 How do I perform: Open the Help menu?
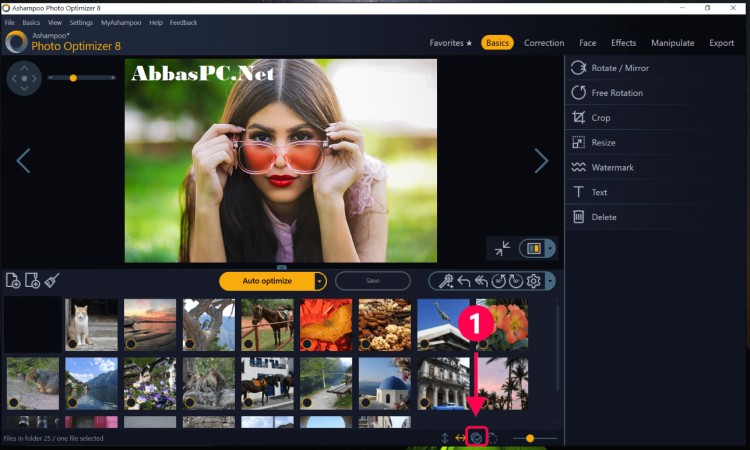click(x=156, y=22)
